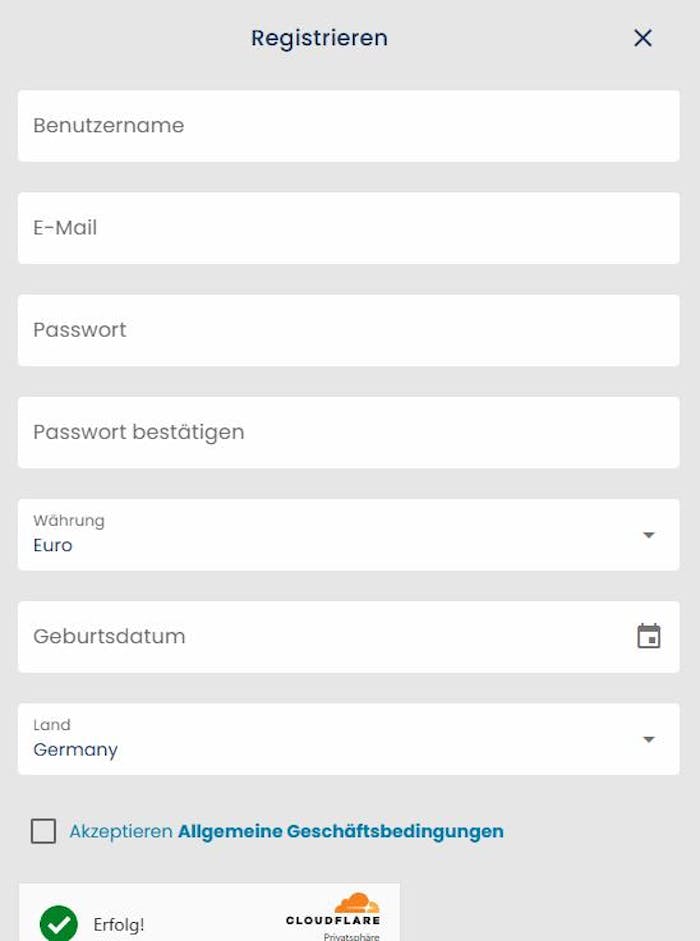This screenshot has width=700, height=941.
Task: Click into the E-Mail field
Action: pyautogui.click(x=348, y=228)
